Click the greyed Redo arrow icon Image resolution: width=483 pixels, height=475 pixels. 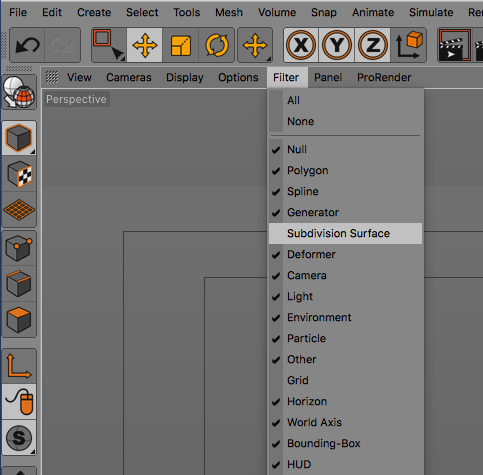(62, 45)
